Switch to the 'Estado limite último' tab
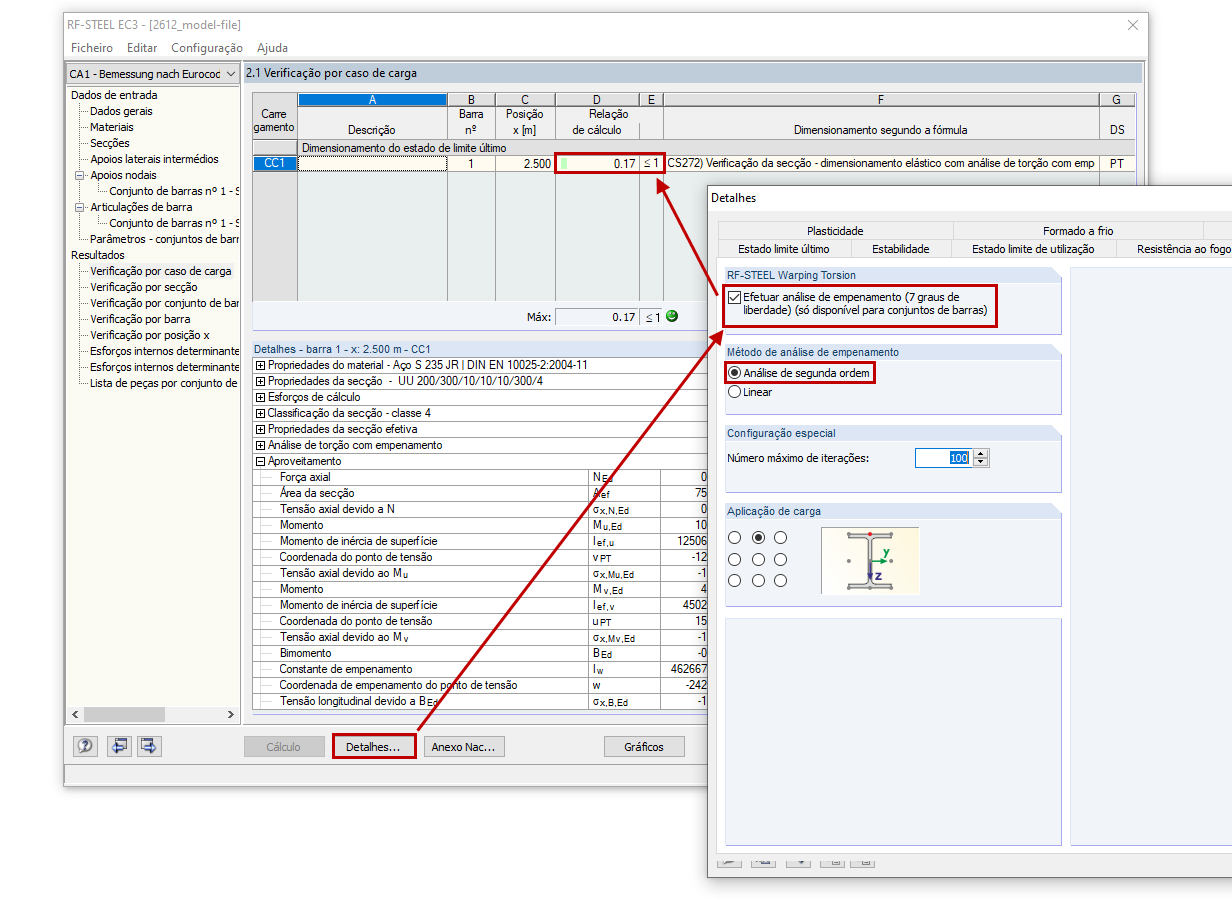 pyautogui.click(x=783, y=249)
